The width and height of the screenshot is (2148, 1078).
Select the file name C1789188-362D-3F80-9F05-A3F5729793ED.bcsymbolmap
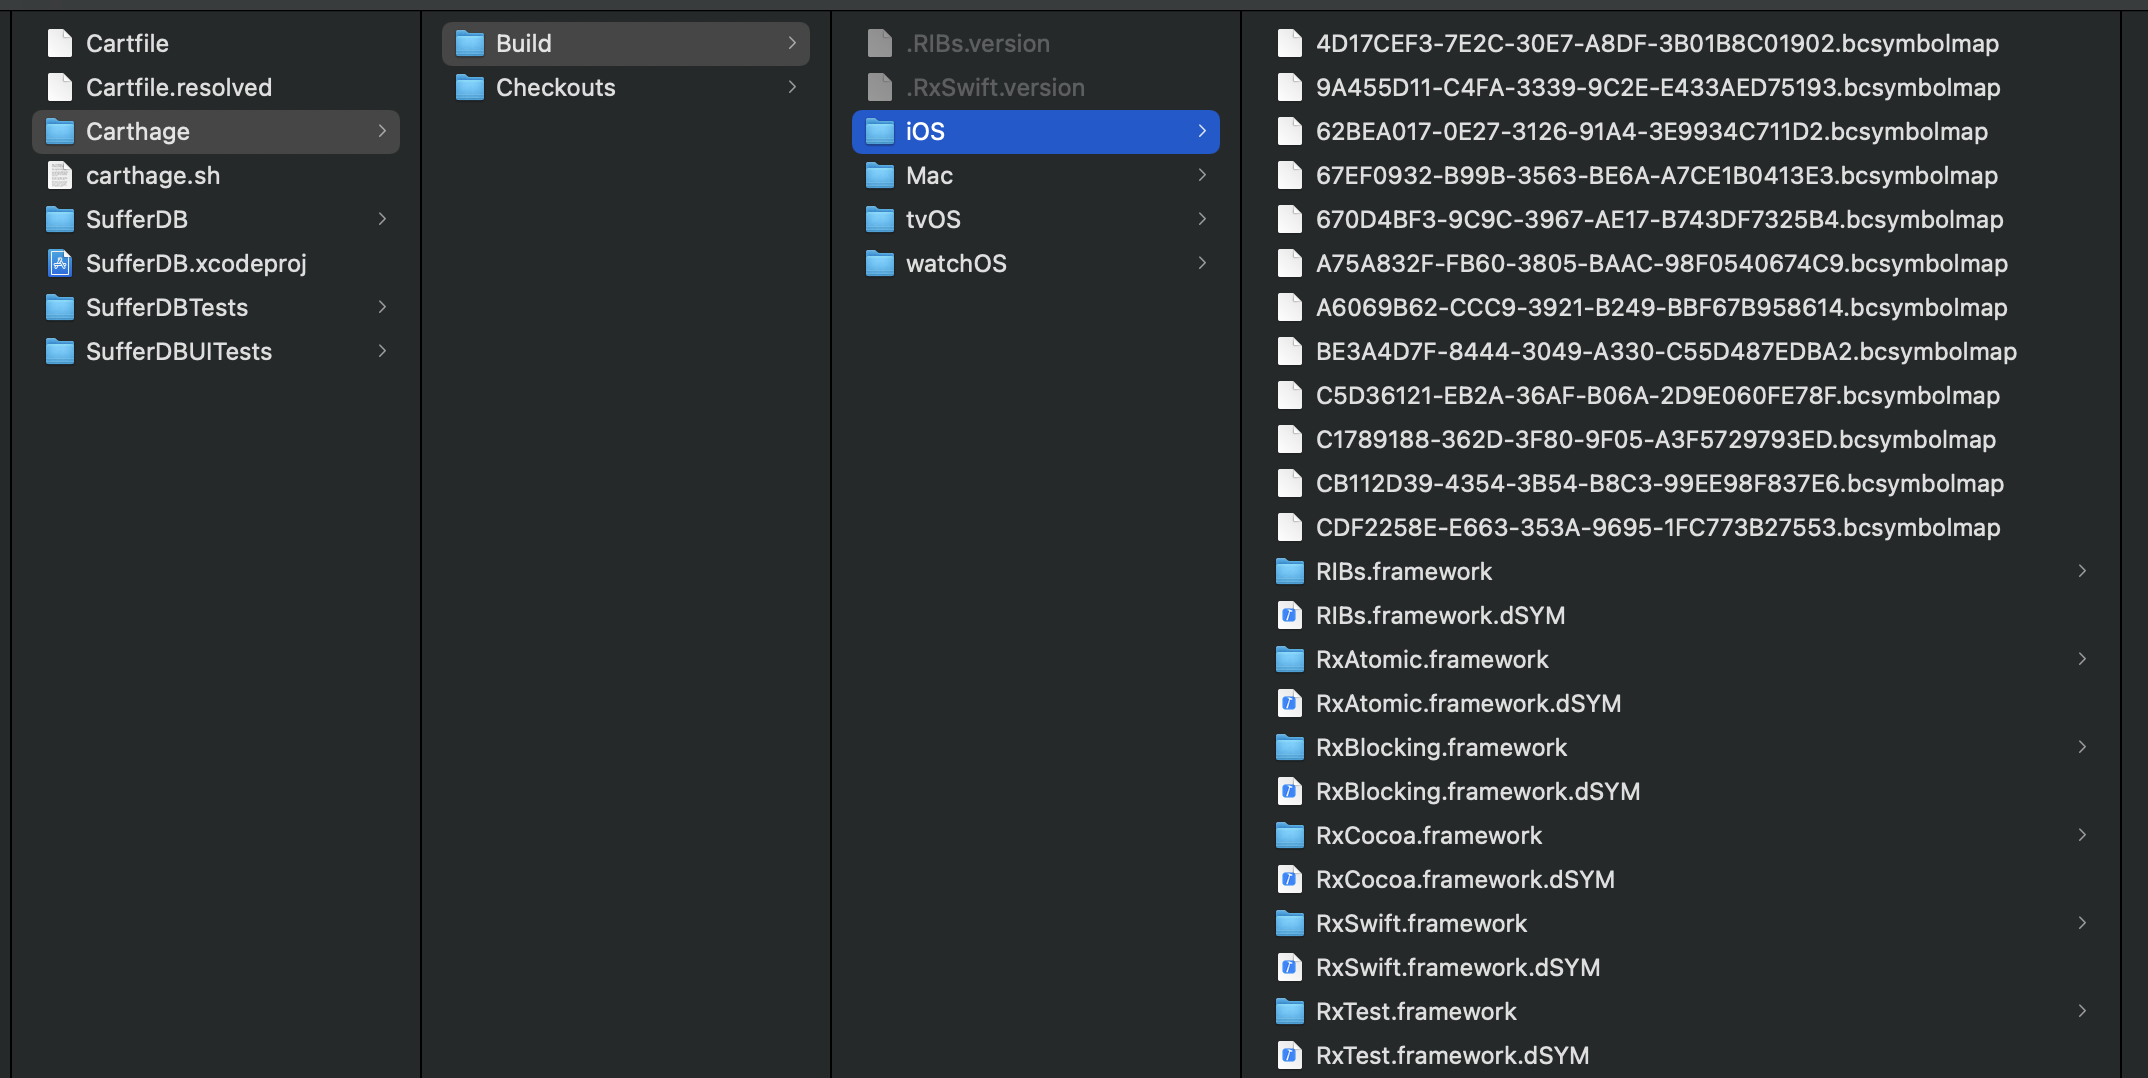pos(1656,440)
